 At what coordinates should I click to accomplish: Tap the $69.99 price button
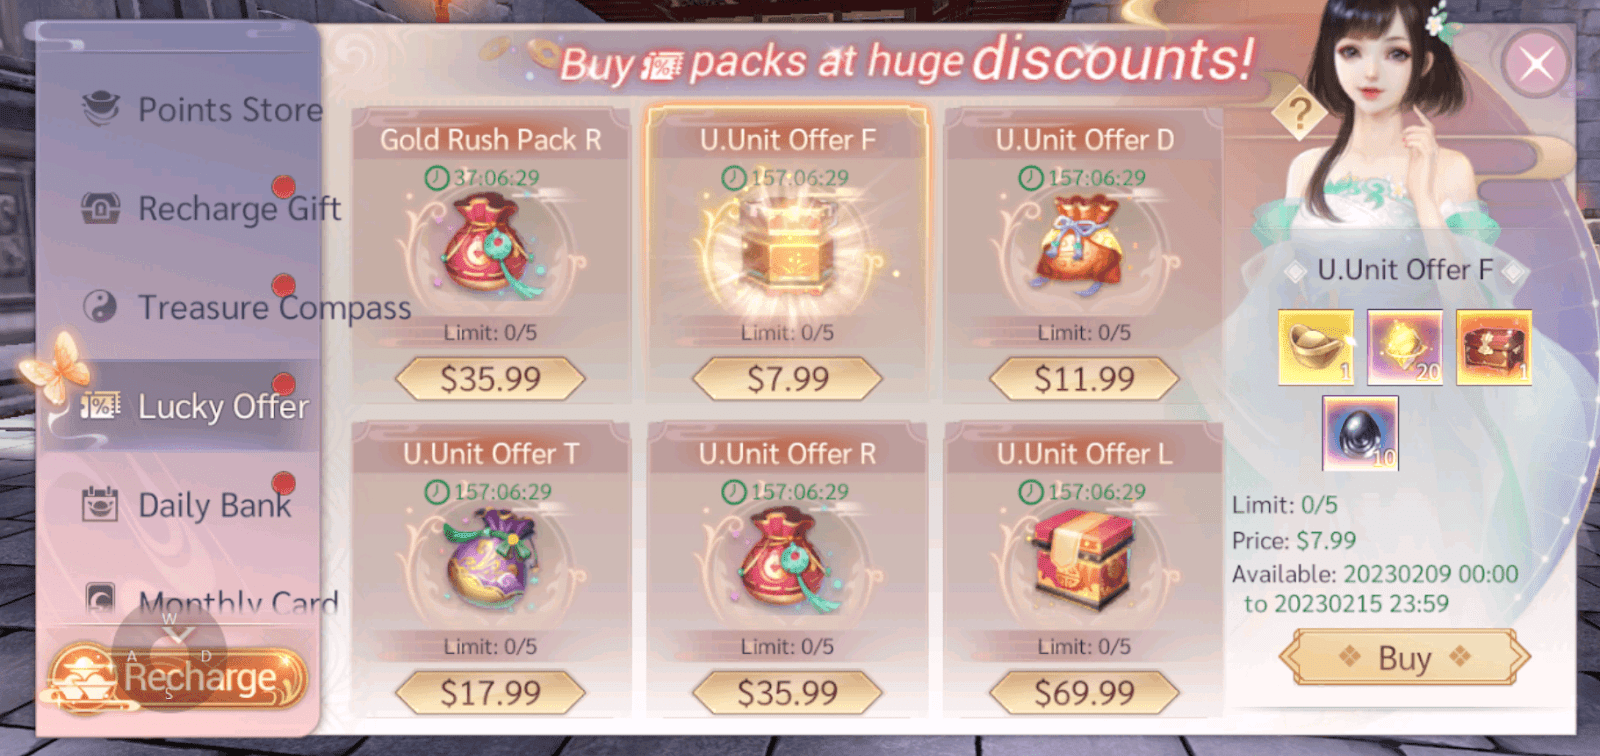(1084, 692)
